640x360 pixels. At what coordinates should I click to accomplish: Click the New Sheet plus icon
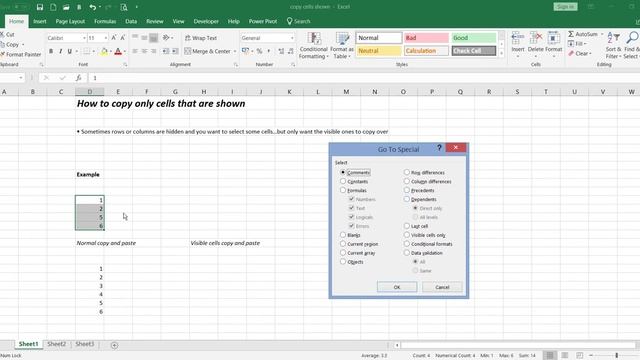(x=114, y=345)
